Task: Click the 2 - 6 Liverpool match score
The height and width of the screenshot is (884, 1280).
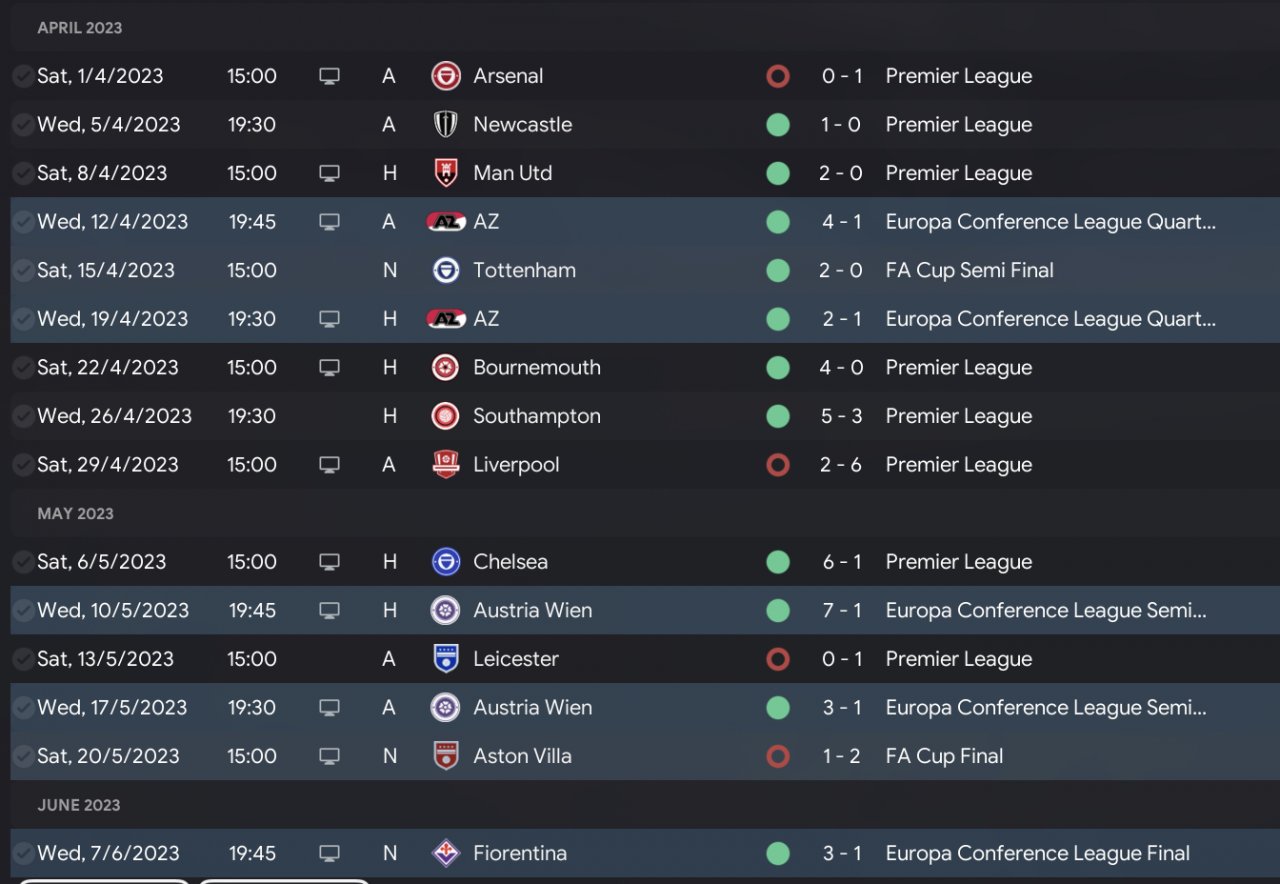Action: pyautogui.click(x=841, y=465)
